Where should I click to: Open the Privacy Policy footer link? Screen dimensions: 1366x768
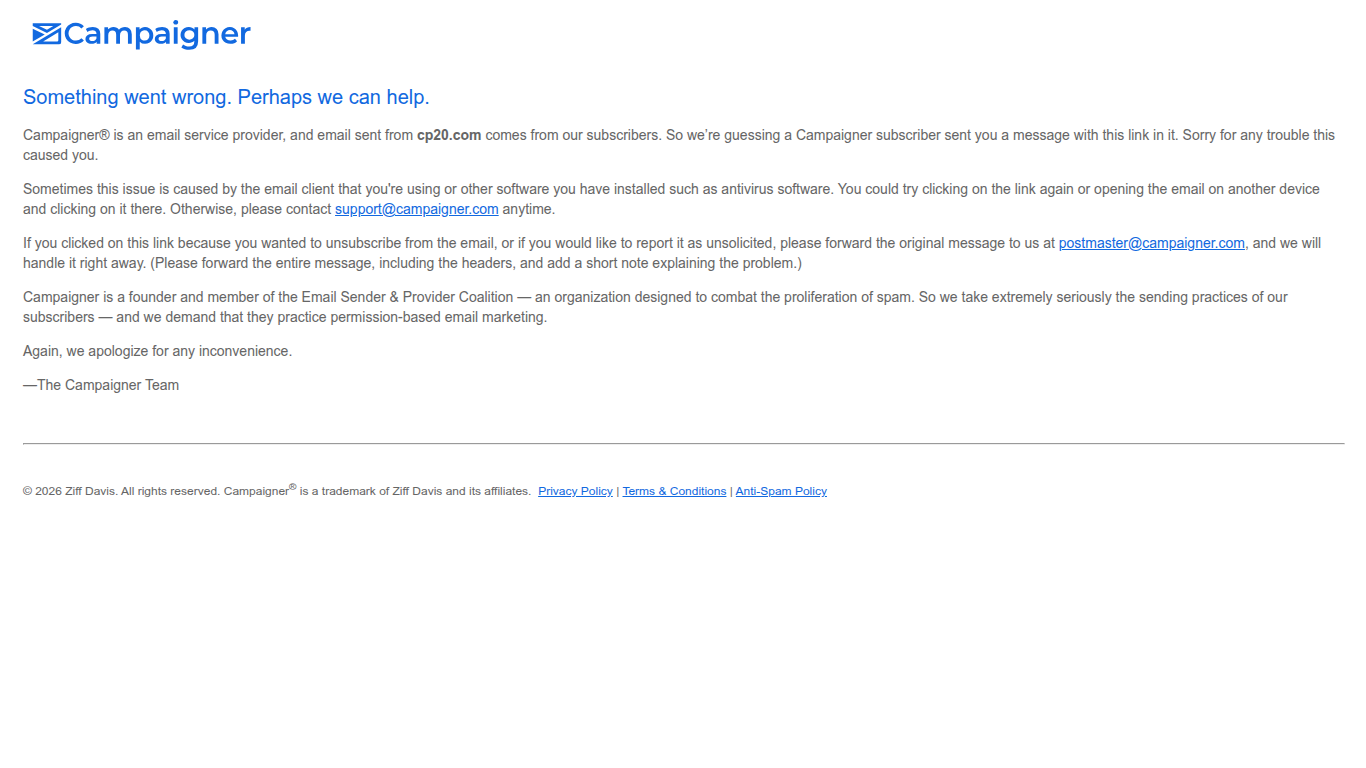coord(575,491)
